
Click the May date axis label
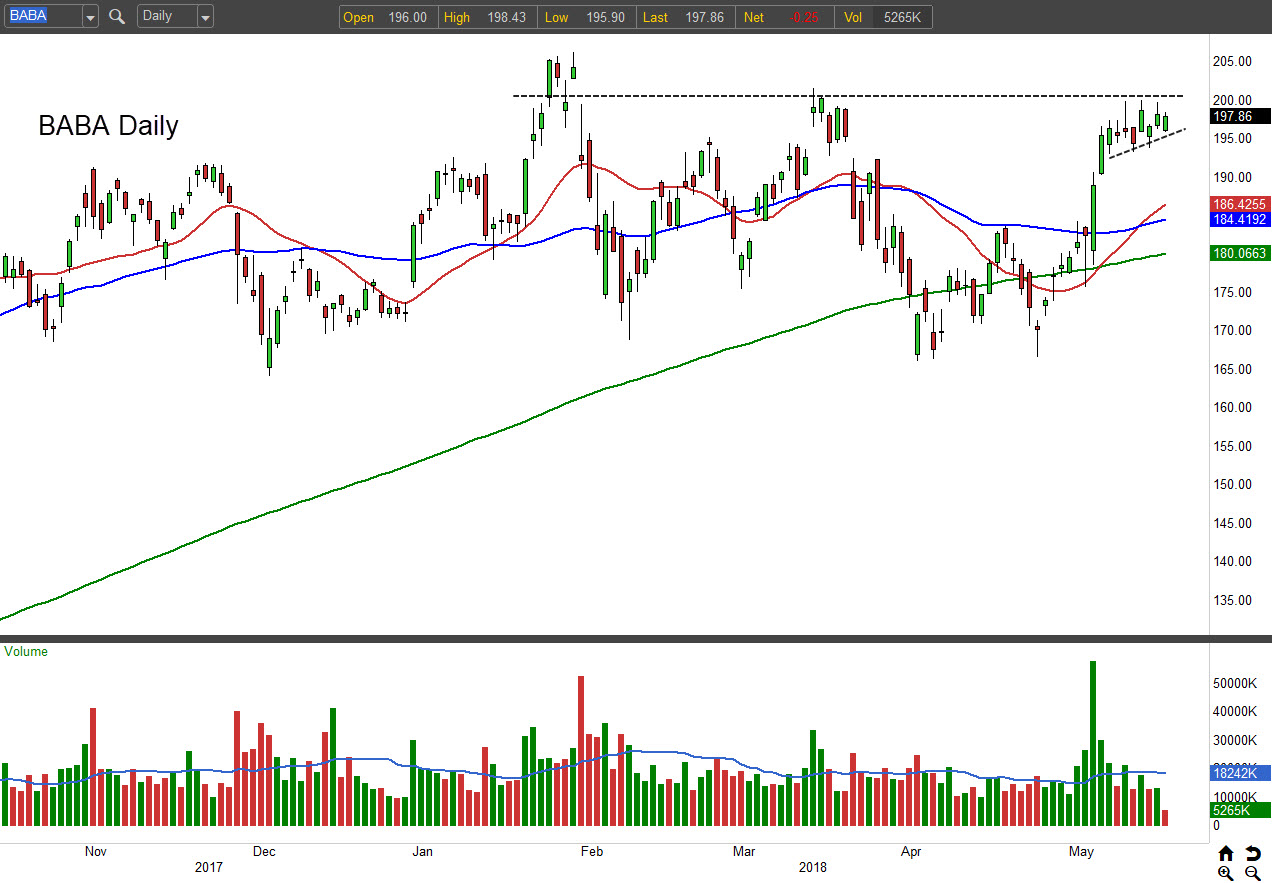point(1081,852)
